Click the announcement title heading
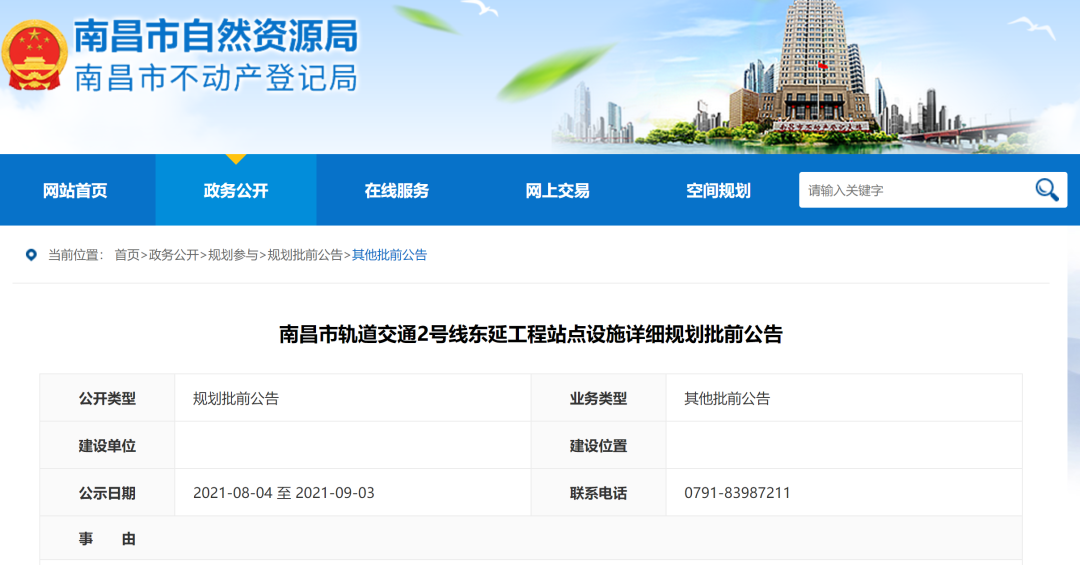The height and width of the screenshot is (565, 1080). point(531,334)
